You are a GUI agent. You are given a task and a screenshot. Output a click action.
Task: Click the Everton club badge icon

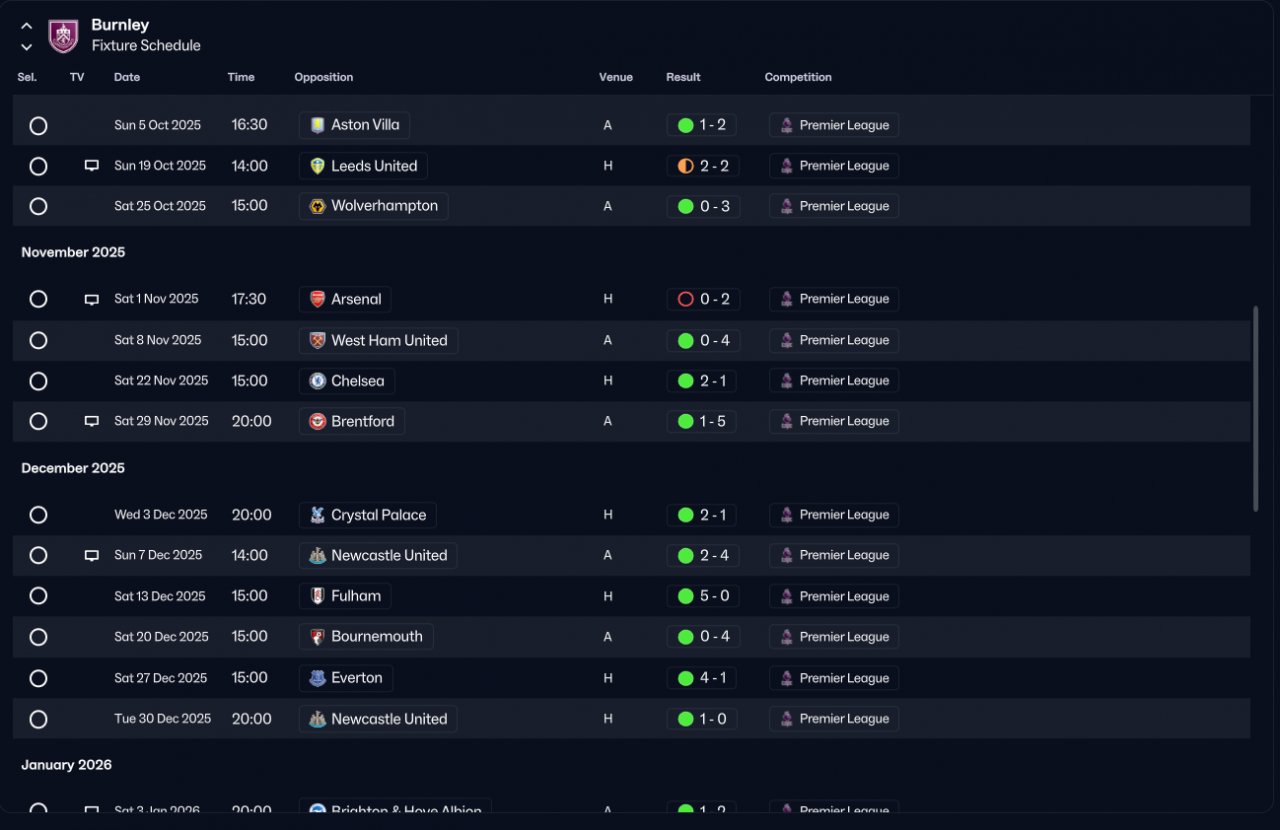click(x=317, y=678)
